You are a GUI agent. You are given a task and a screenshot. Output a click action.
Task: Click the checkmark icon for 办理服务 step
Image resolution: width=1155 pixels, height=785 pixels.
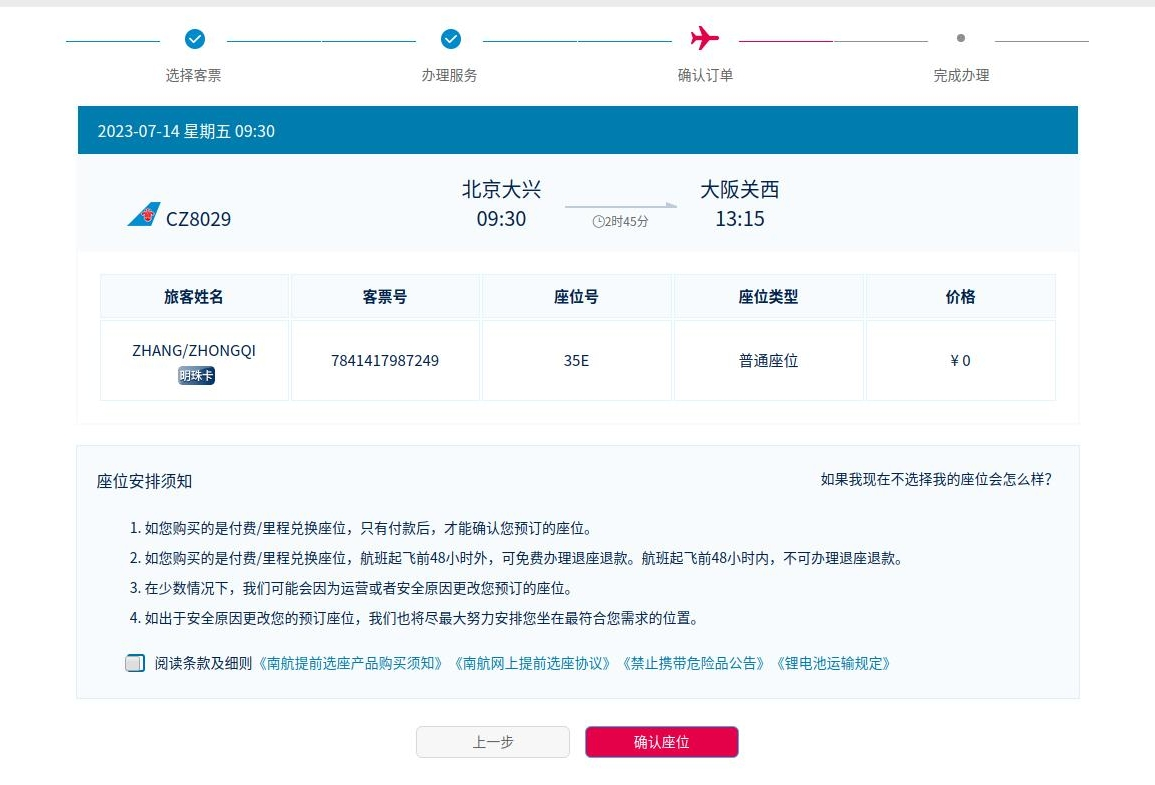pos(451,39)
